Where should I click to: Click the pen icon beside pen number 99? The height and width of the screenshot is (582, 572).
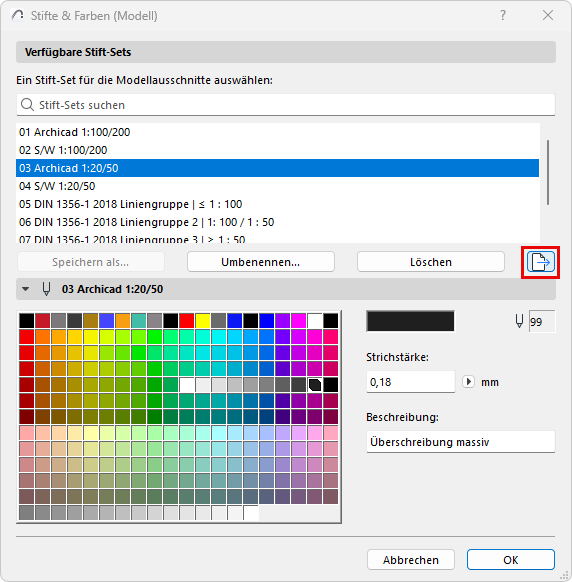click(519, 321)
